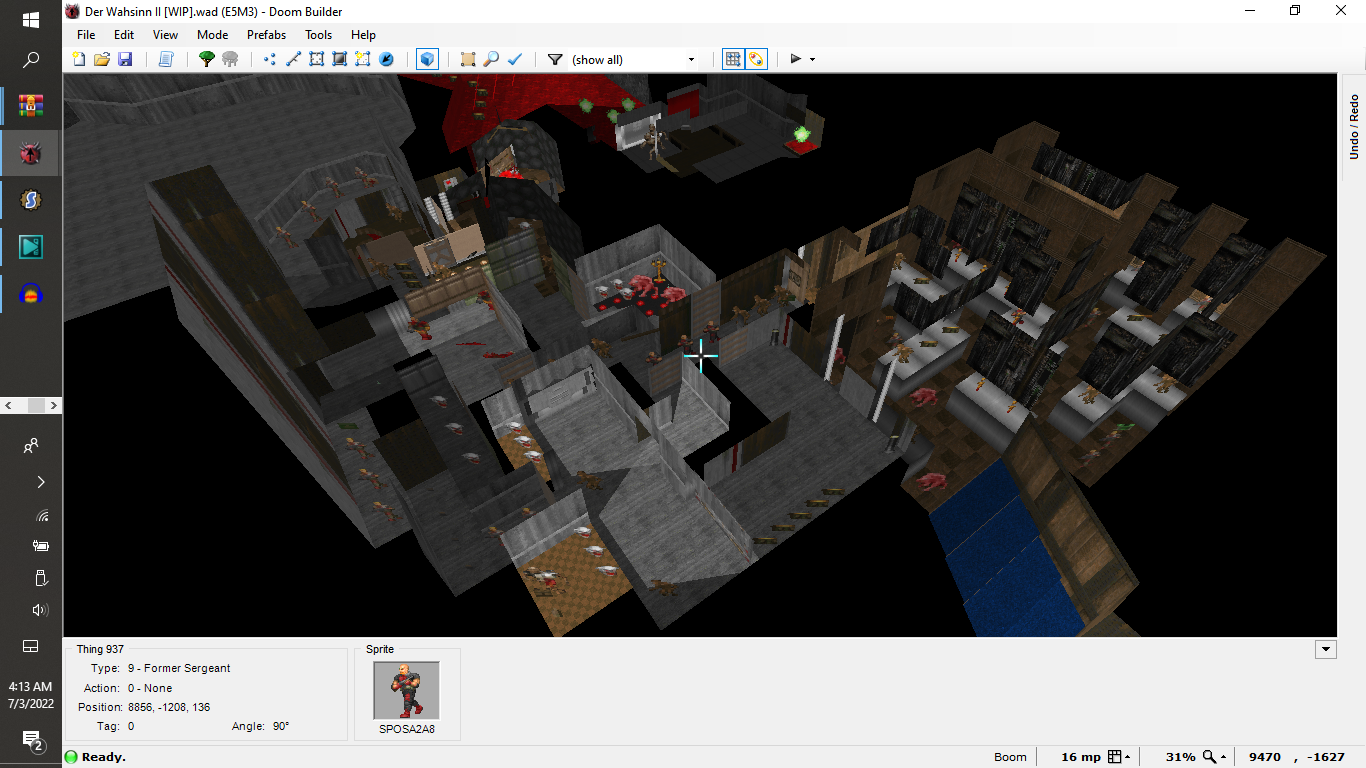
Task: Save the map with the floppy disk icon
Action: pyautogui.click(x=125, y=59)
